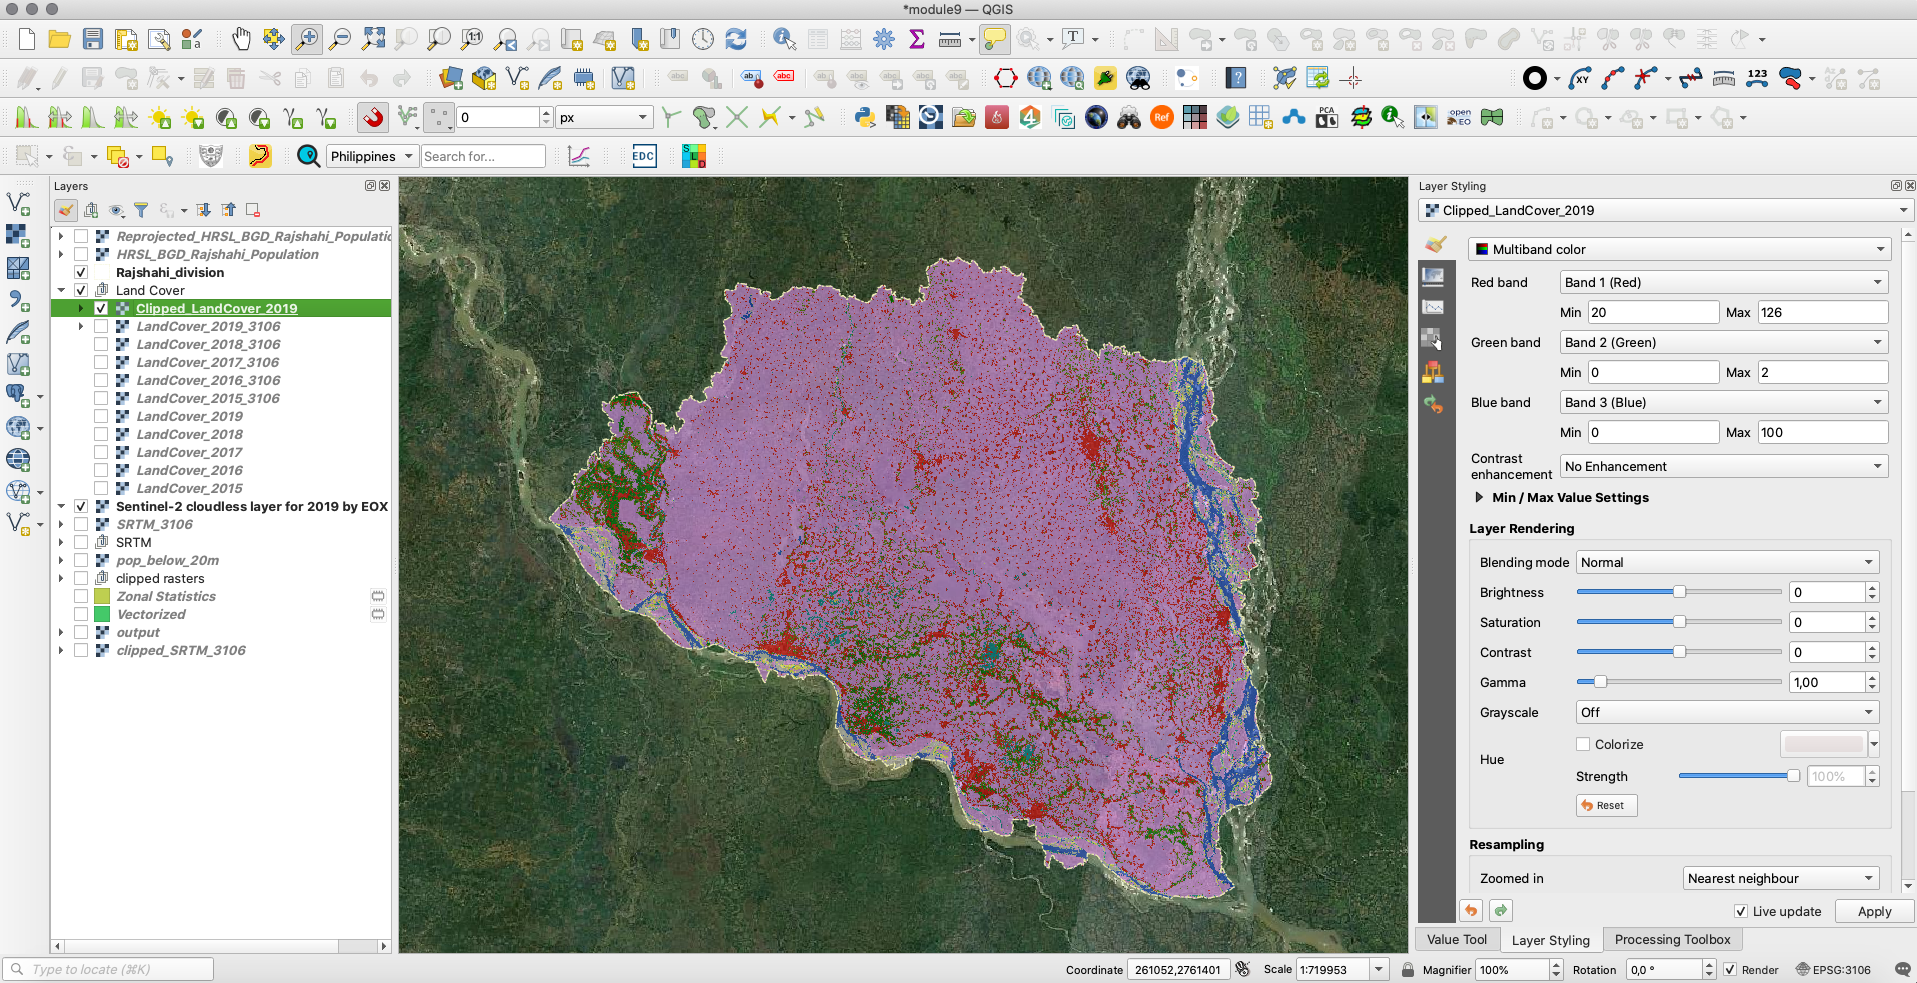Viewport: 1917px width, 983px height.
Task: Toggle the snapping magnet icon
Action: 373,118
